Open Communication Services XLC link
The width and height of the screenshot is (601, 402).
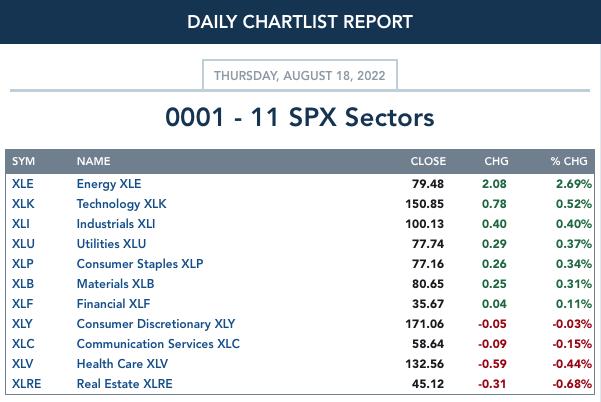point(158,344)
